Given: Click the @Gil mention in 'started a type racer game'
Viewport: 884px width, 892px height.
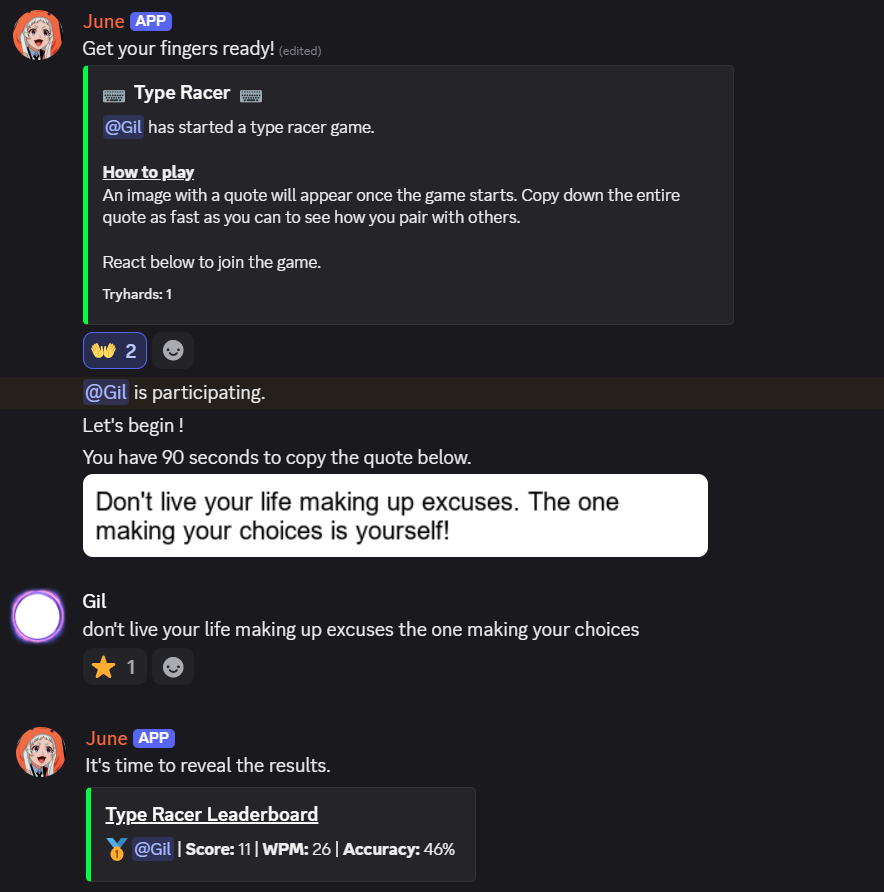Looking at the screenshot, I should [123, 128].
